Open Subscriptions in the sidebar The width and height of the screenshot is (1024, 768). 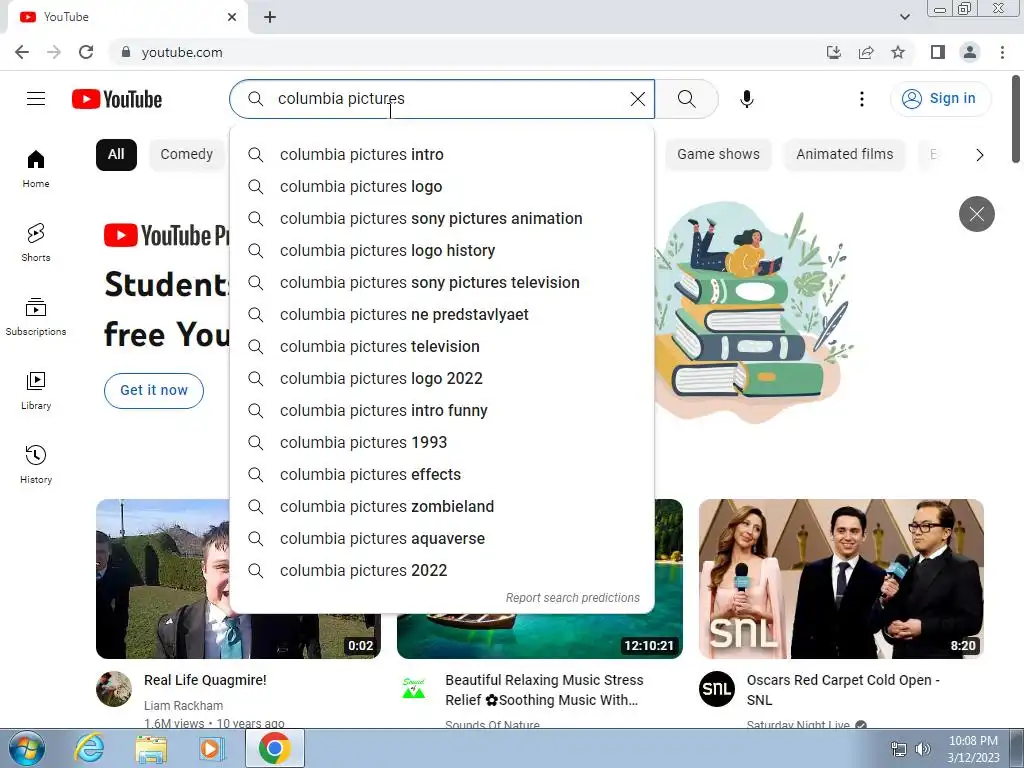(x=36, y=316)
